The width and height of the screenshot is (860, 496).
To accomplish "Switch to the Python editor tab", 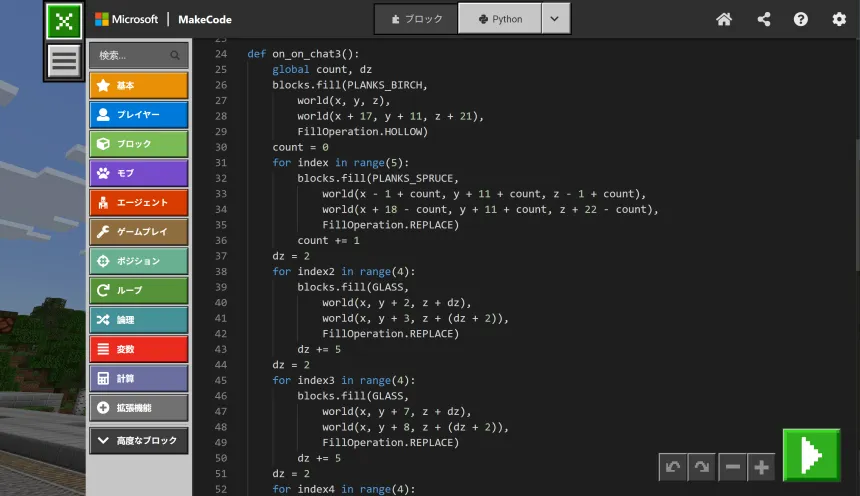I will tap(500, 19).
